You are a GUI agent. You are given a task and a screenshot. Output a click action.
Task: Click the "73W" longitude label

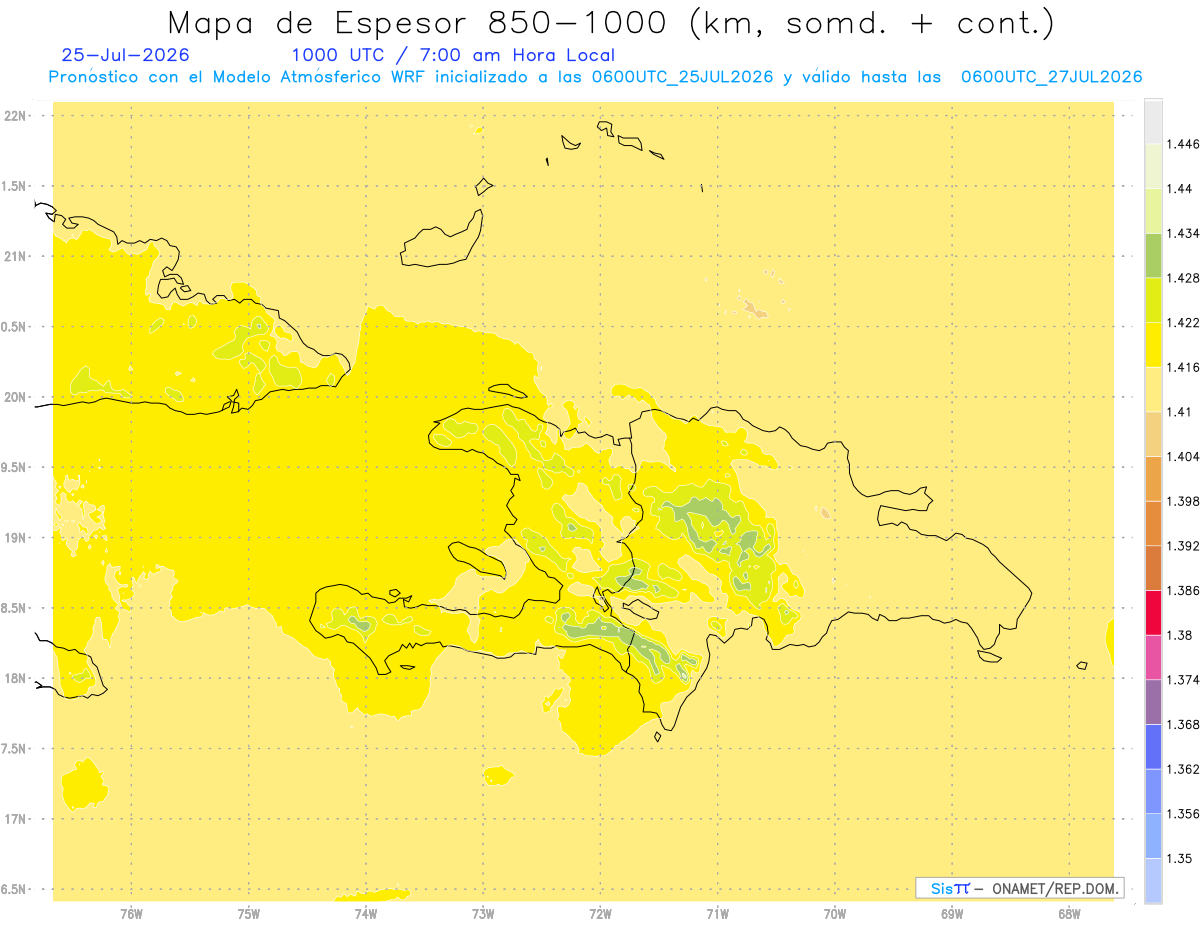tap(483, 912)
